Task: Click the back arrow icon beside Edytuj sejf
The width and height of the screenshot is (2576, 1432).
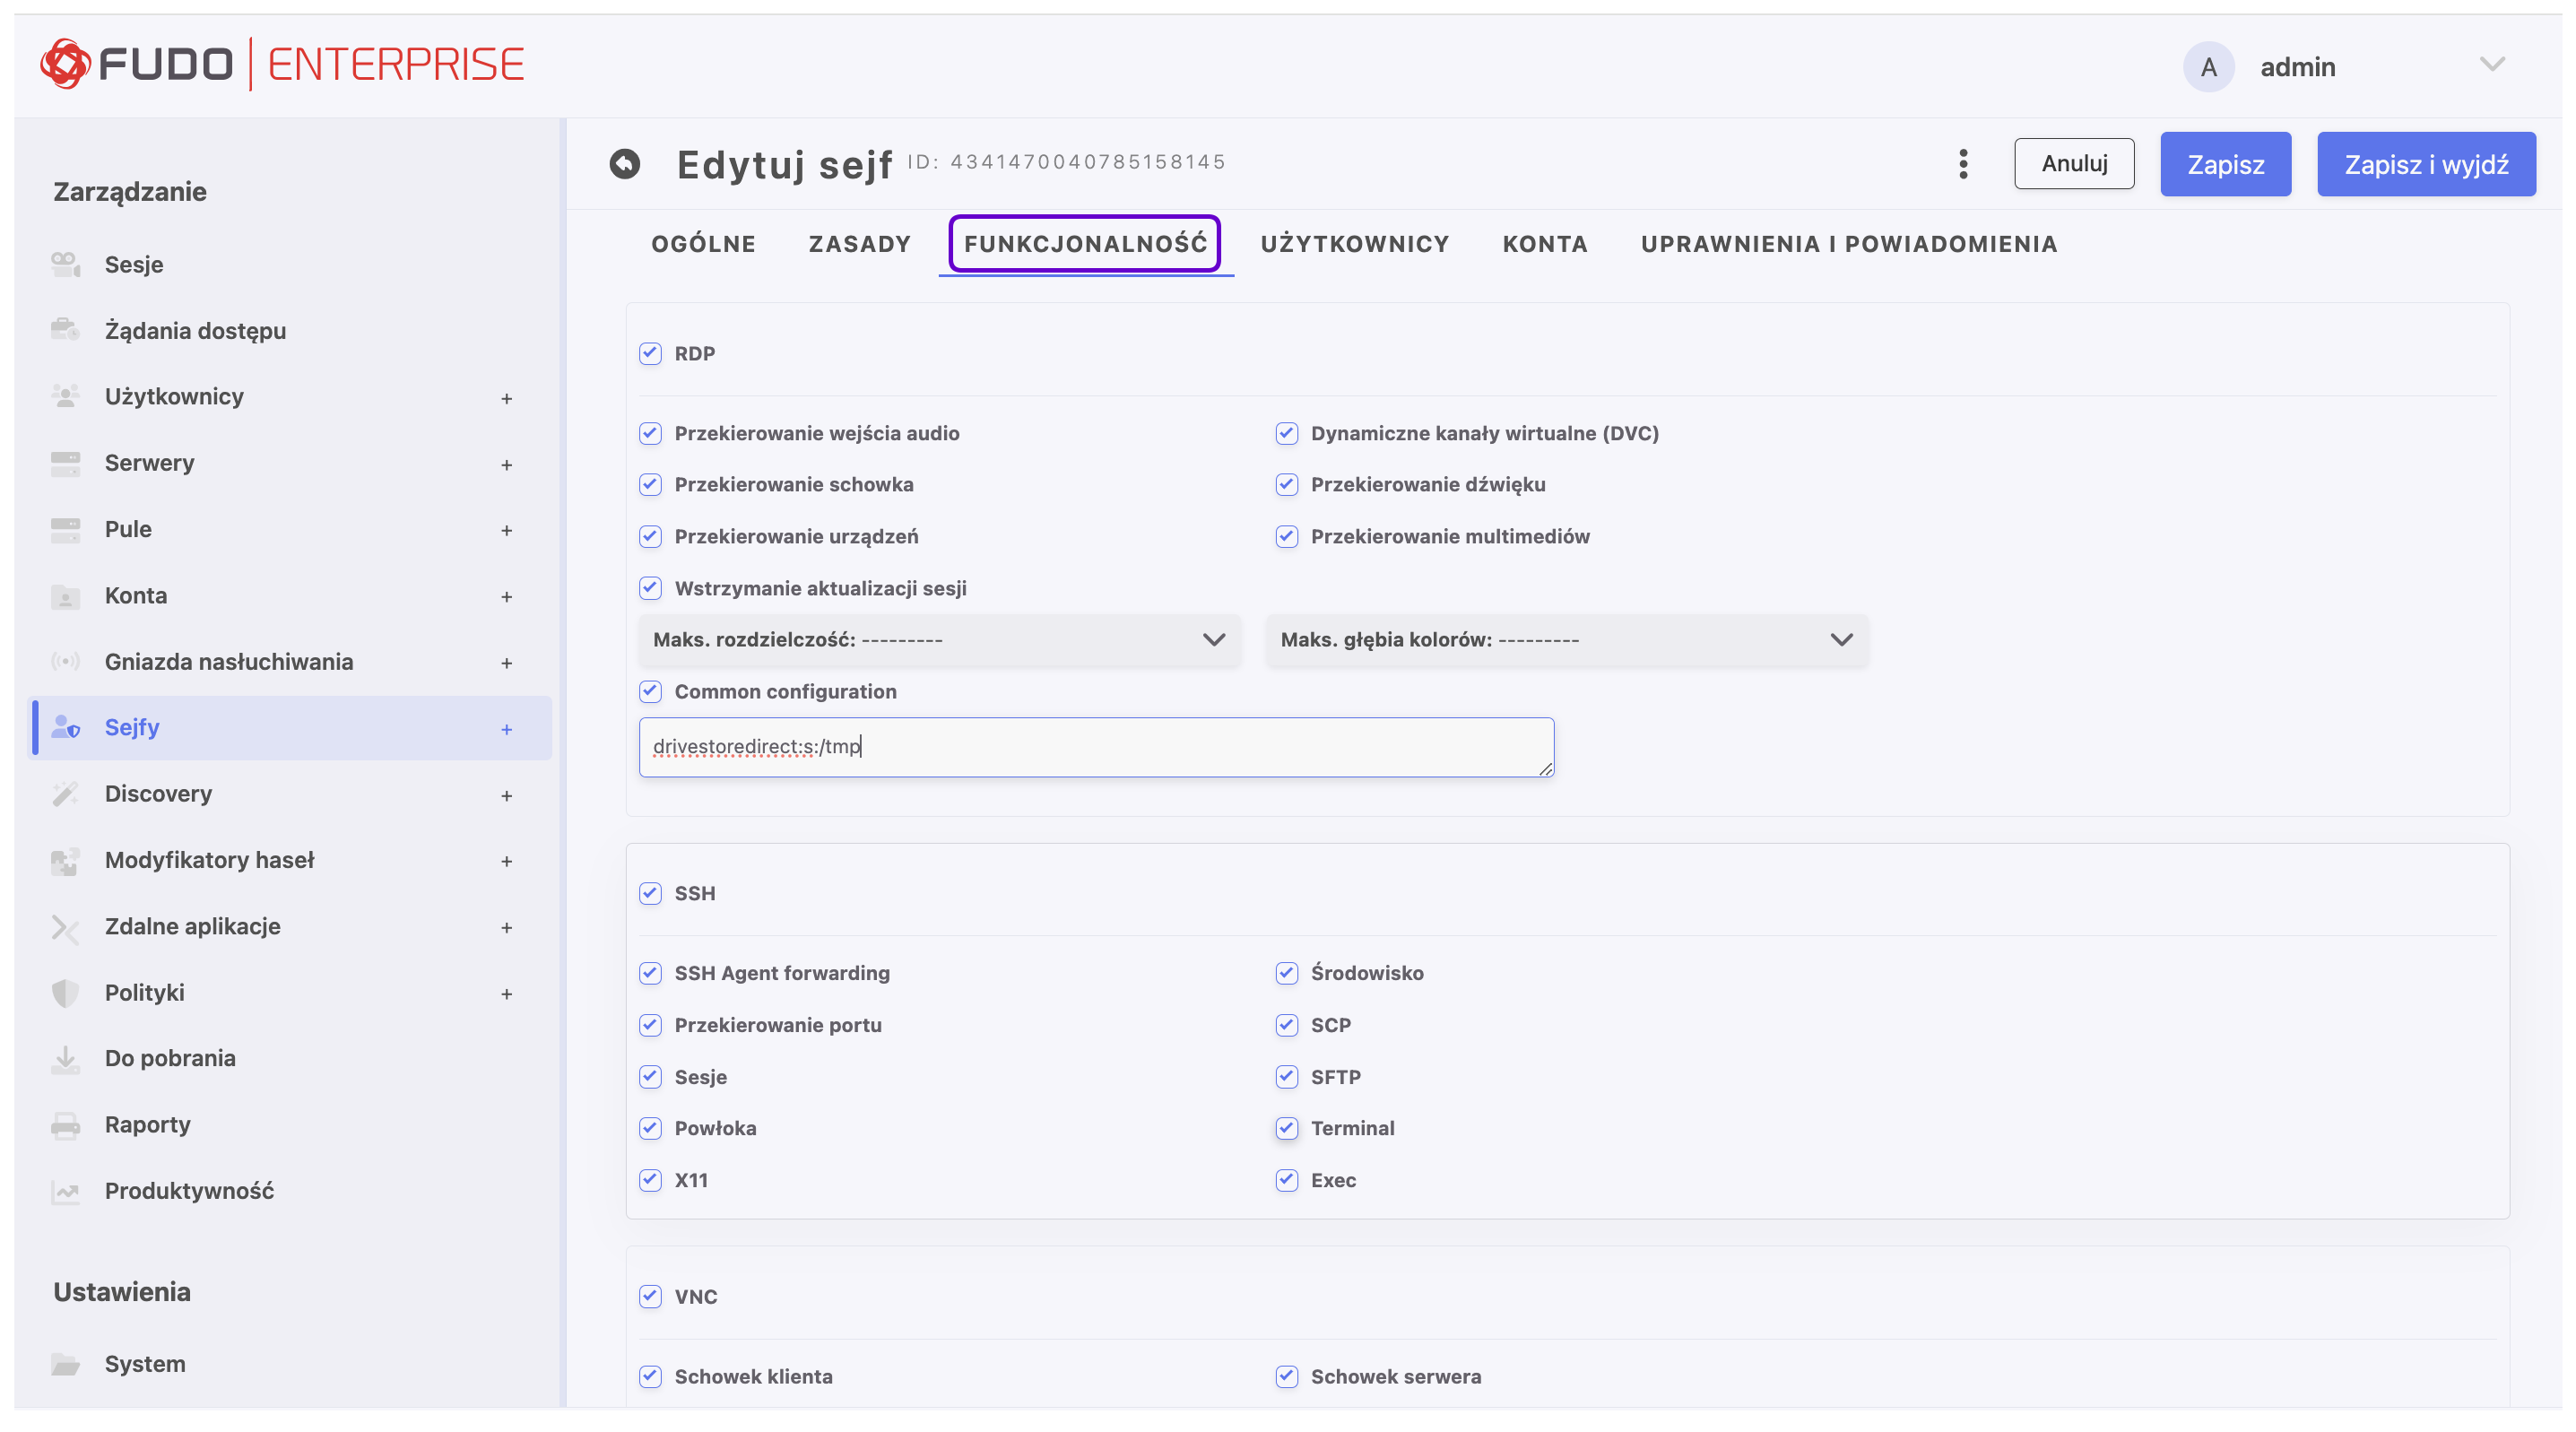Action: point(625,163)
